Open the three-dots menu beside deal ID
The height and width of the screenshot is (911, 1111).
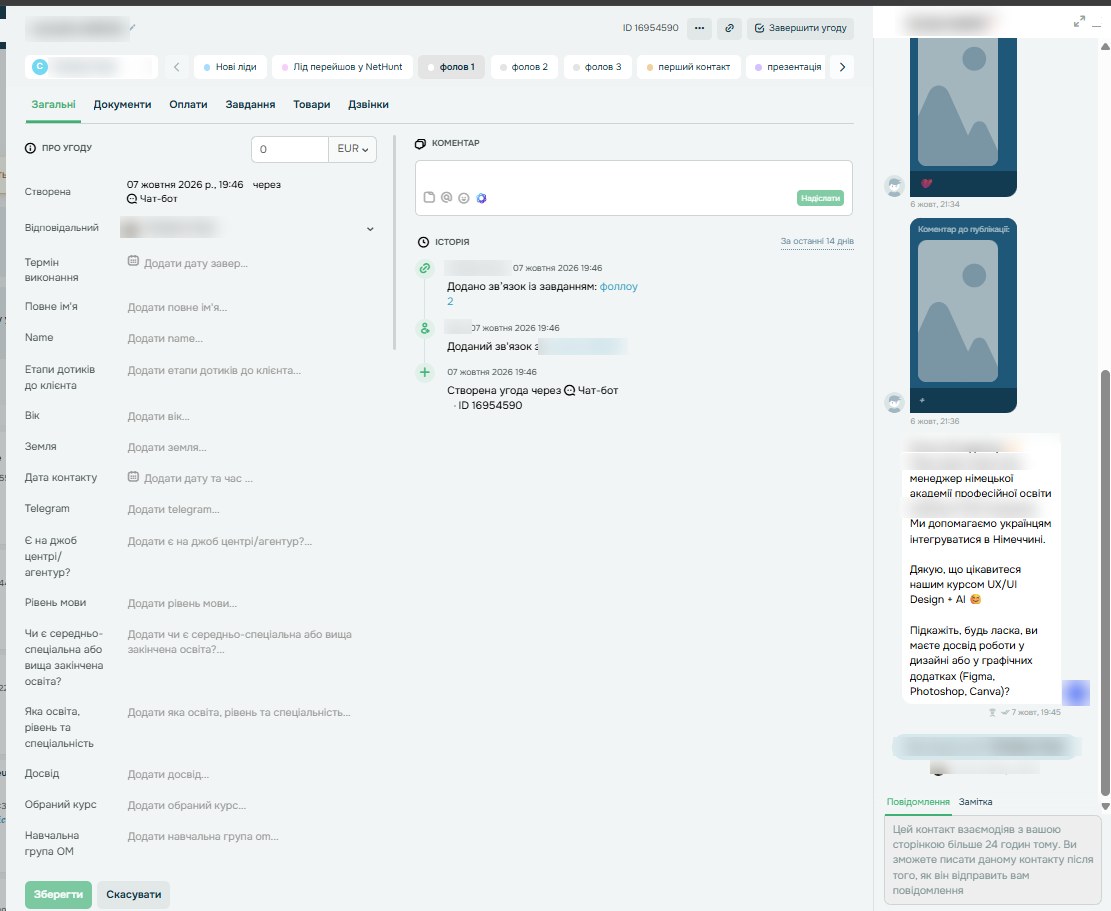(x=699, y=28)
